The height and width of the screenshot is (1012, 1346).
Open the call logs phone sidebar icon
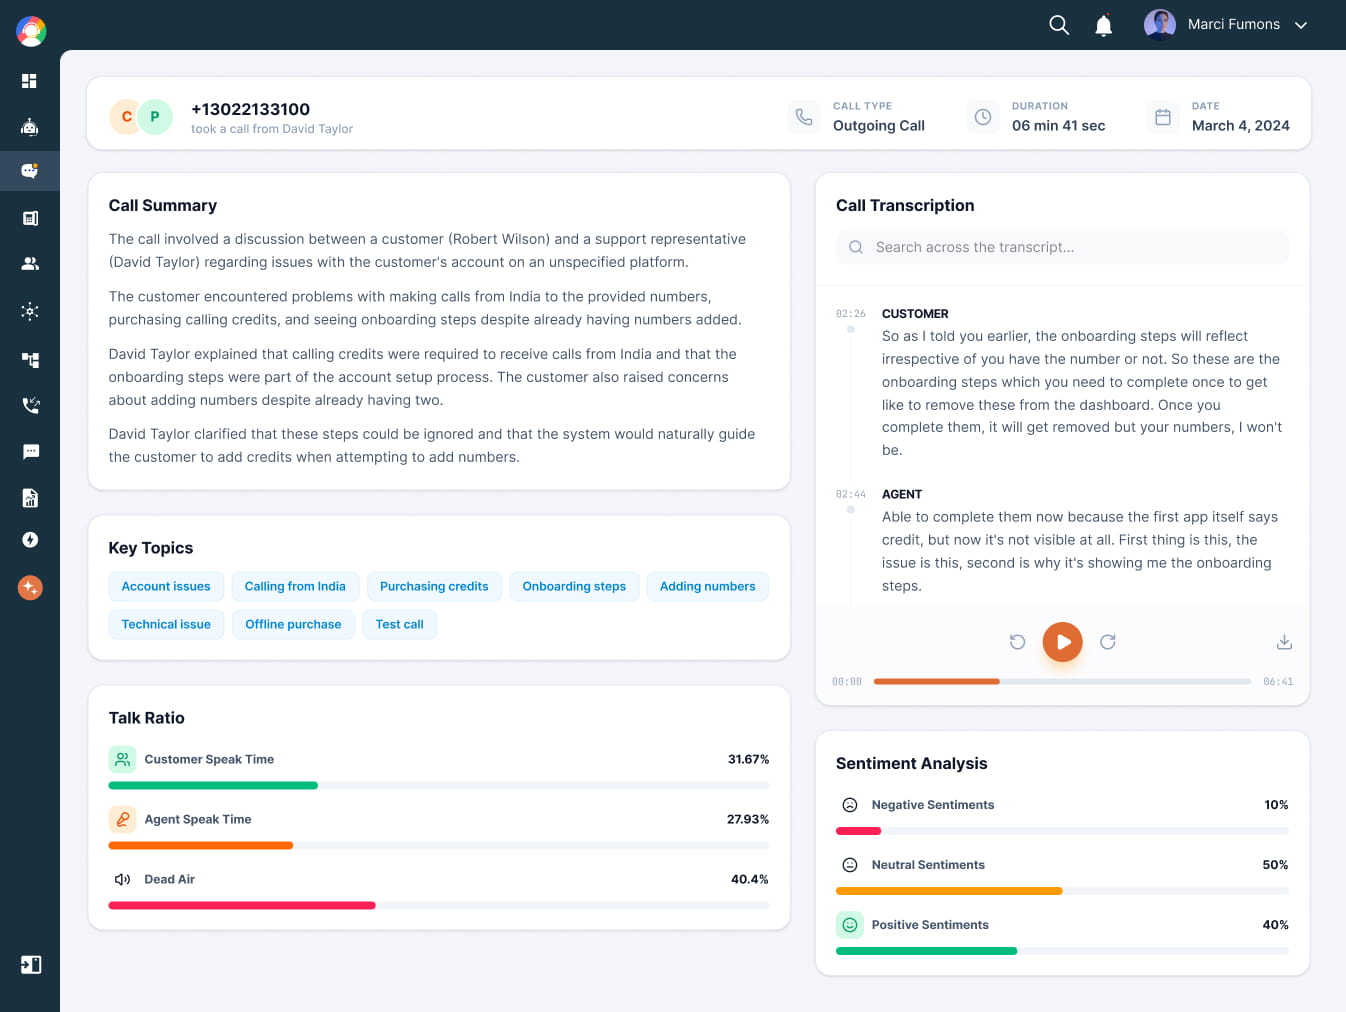(30, 405)
